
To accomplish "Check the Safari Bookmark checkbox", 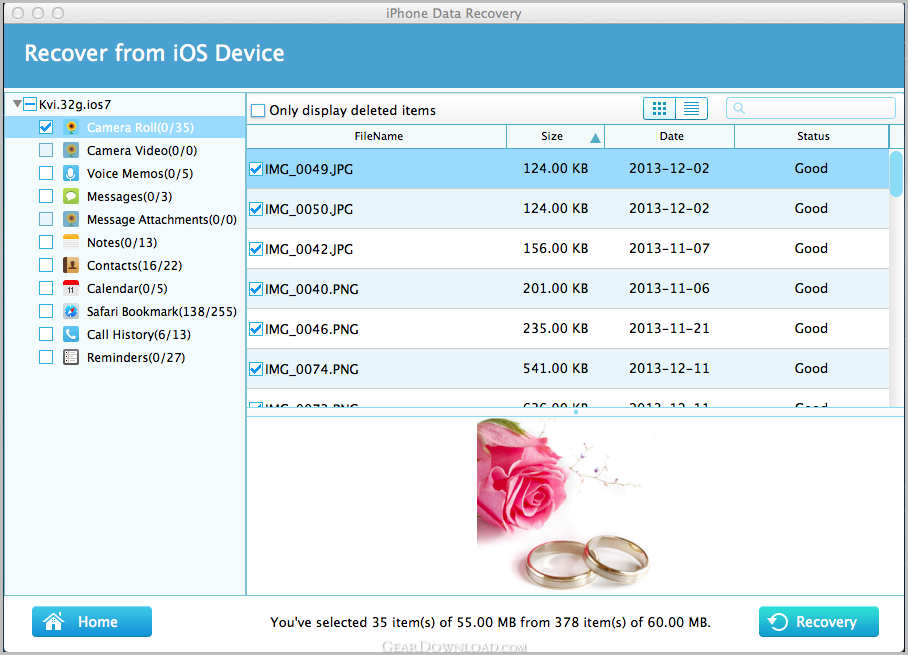I will 46,311.
